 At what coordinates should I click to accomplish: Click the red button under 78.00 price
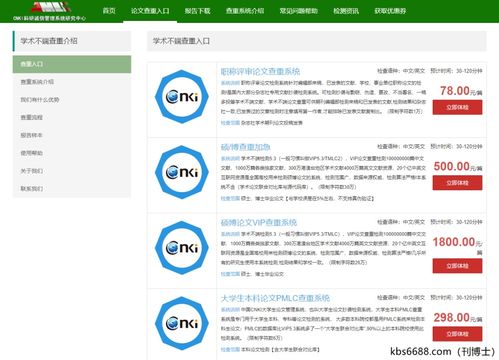tap(457, 107)
